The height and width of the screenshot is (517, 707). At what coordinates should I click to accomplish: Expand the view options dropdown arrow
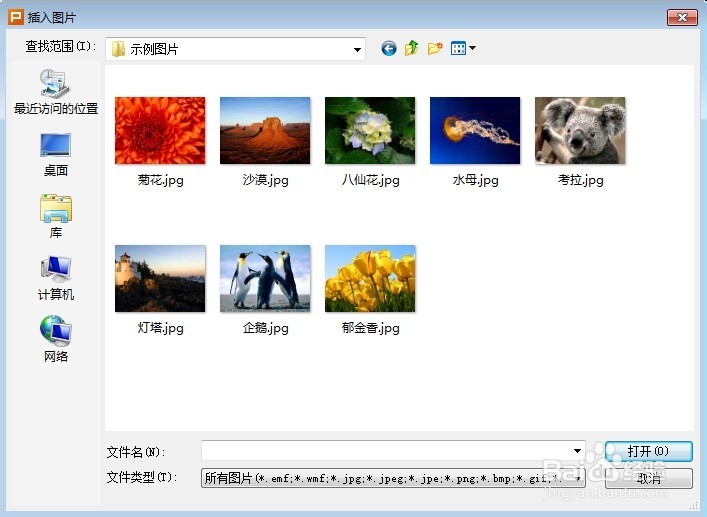point(472,47)
